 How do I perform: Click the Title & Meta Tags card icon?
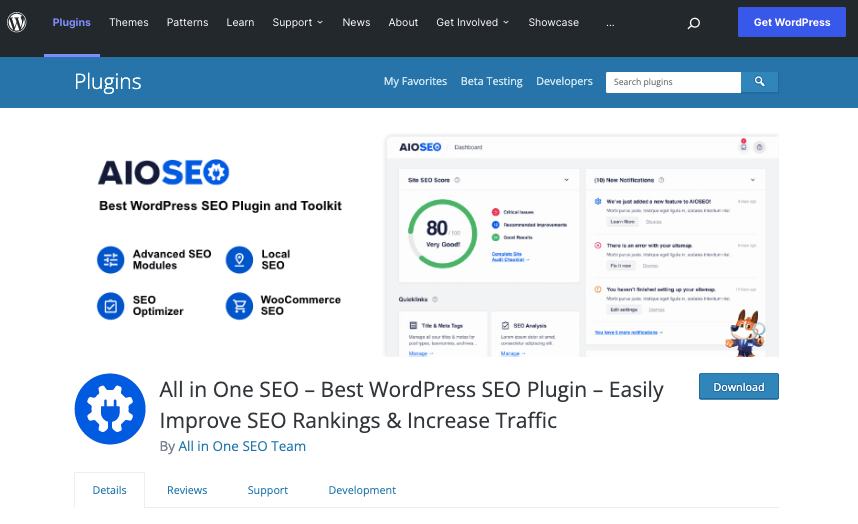(x=413, y=325)
